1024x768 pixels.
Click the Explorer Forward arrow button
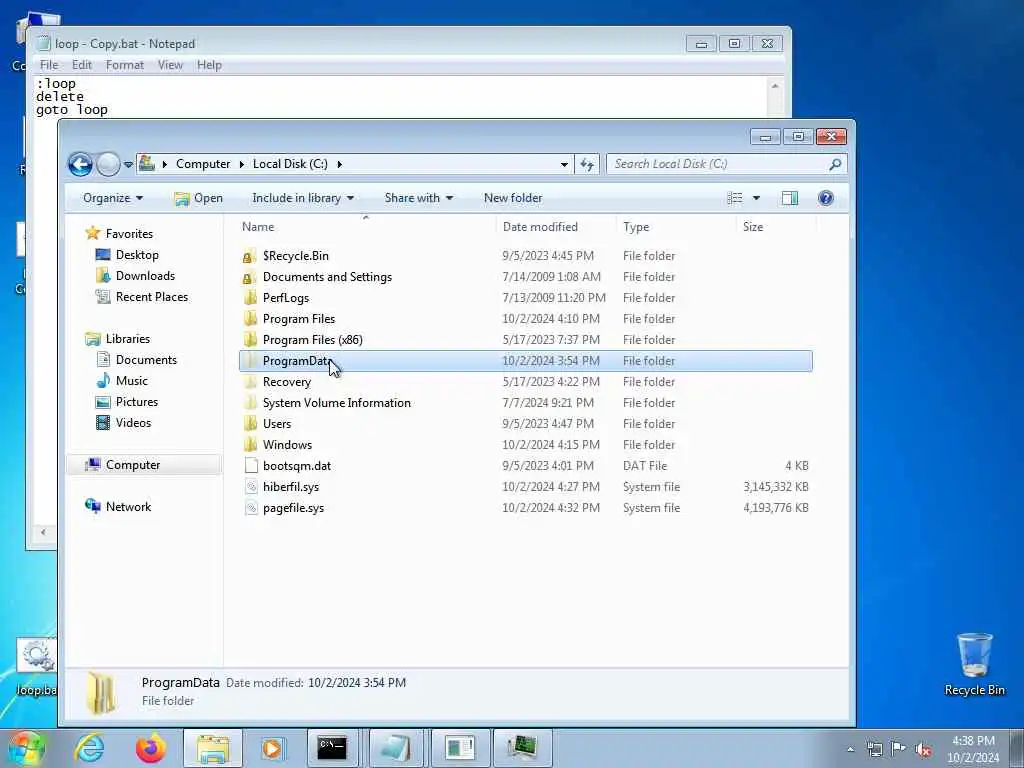(x=108, y=164)
